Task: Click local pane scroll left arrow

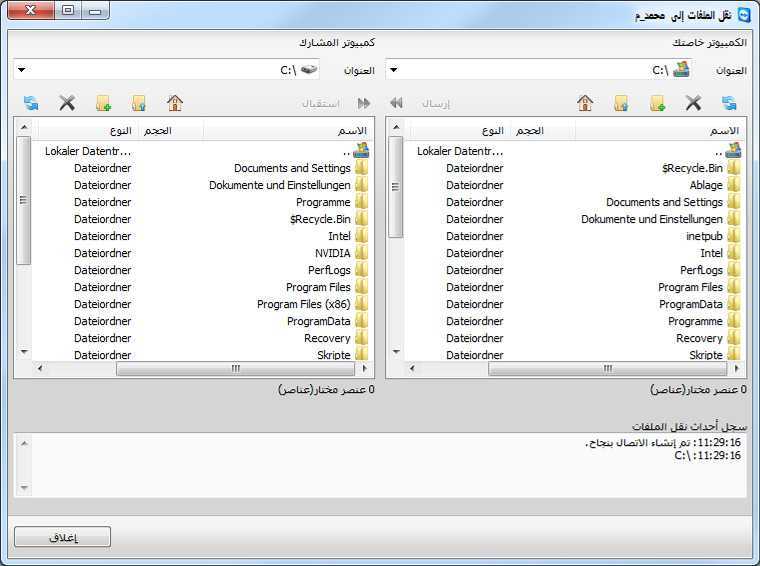Action: click(412, 368)
